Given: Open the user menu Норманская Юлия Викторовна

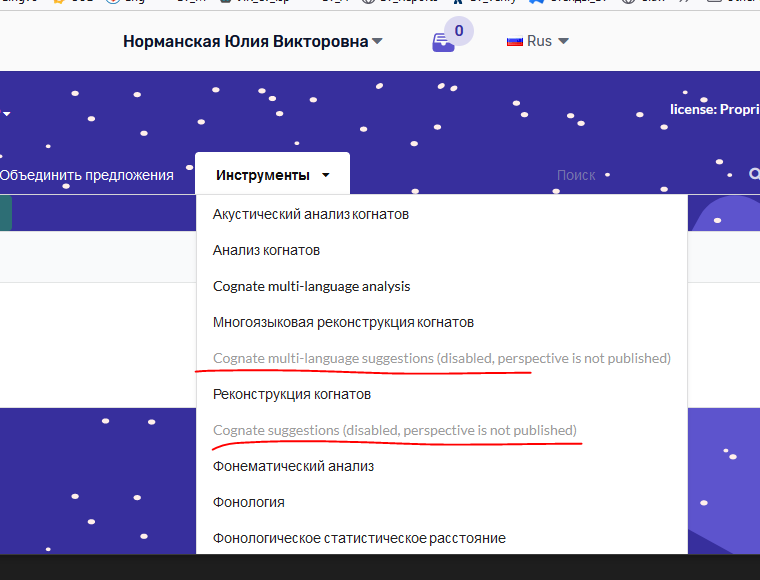Looking at the screenshot, I should tap(253, 42).
